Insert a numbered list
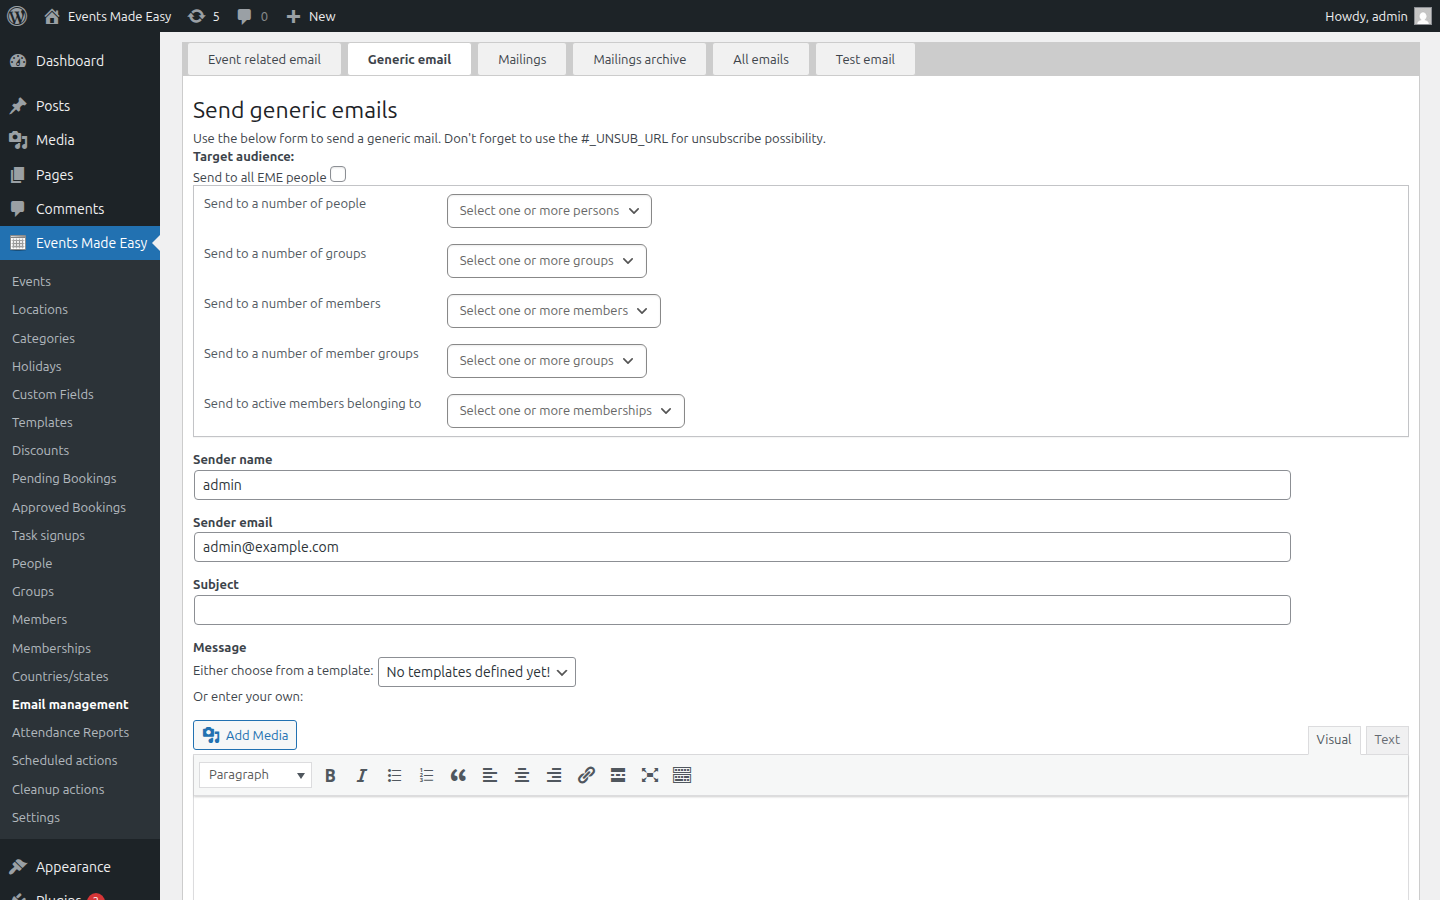Screen dimensions: 1440x900 pos(426,775)
